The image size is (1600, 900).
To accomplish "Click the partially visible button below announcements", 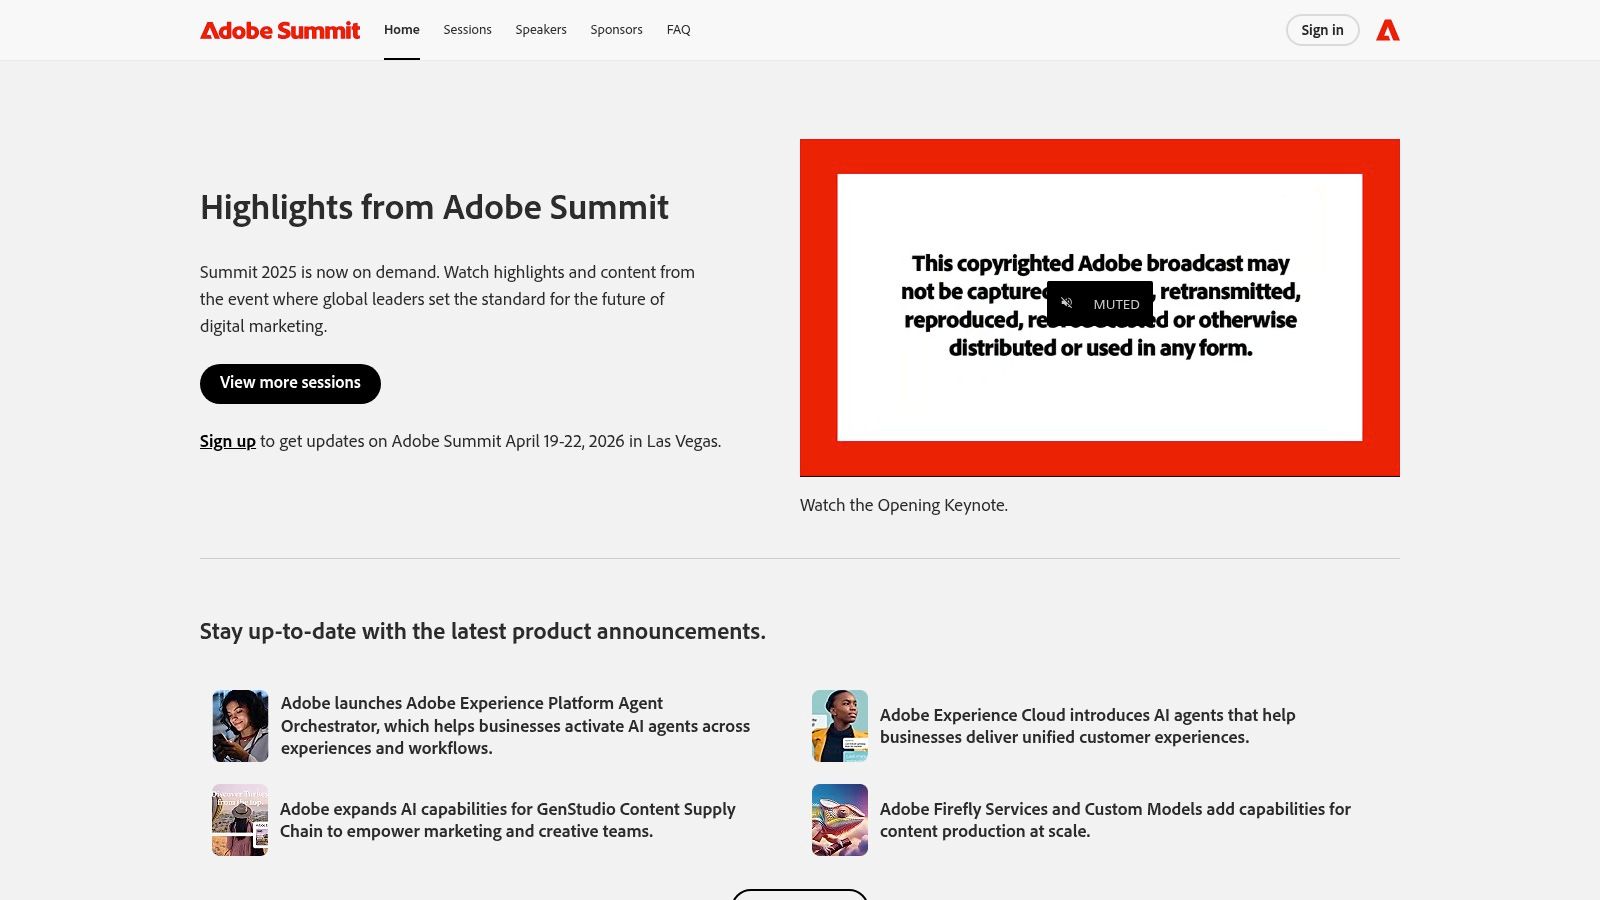I will coord(800,896).
